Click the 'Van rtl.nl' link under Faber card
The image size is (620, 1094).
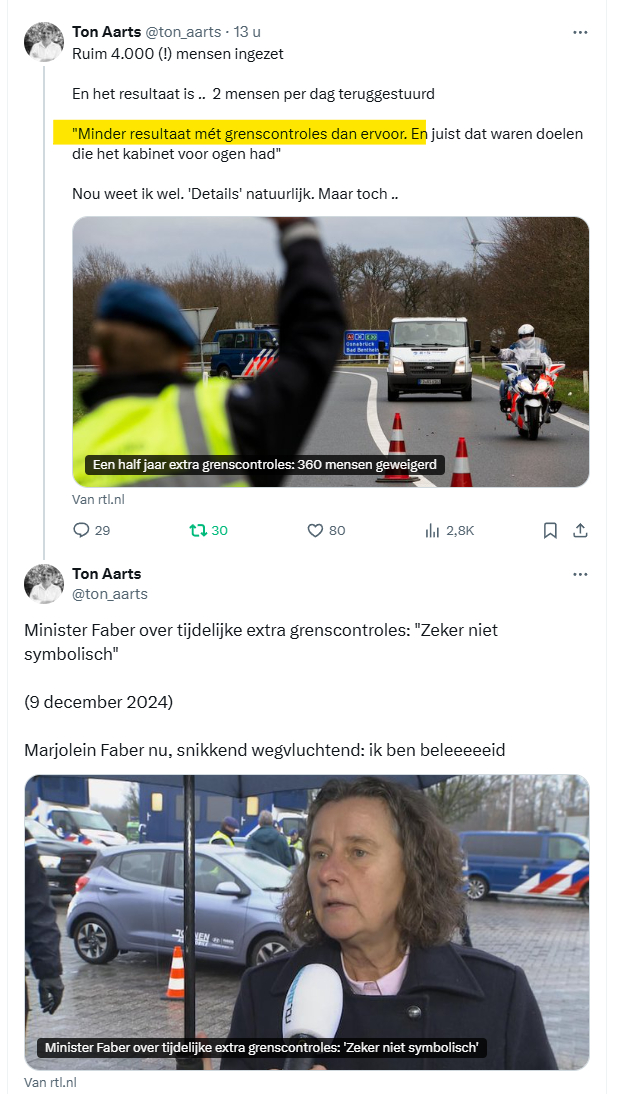pos(50,1083)
